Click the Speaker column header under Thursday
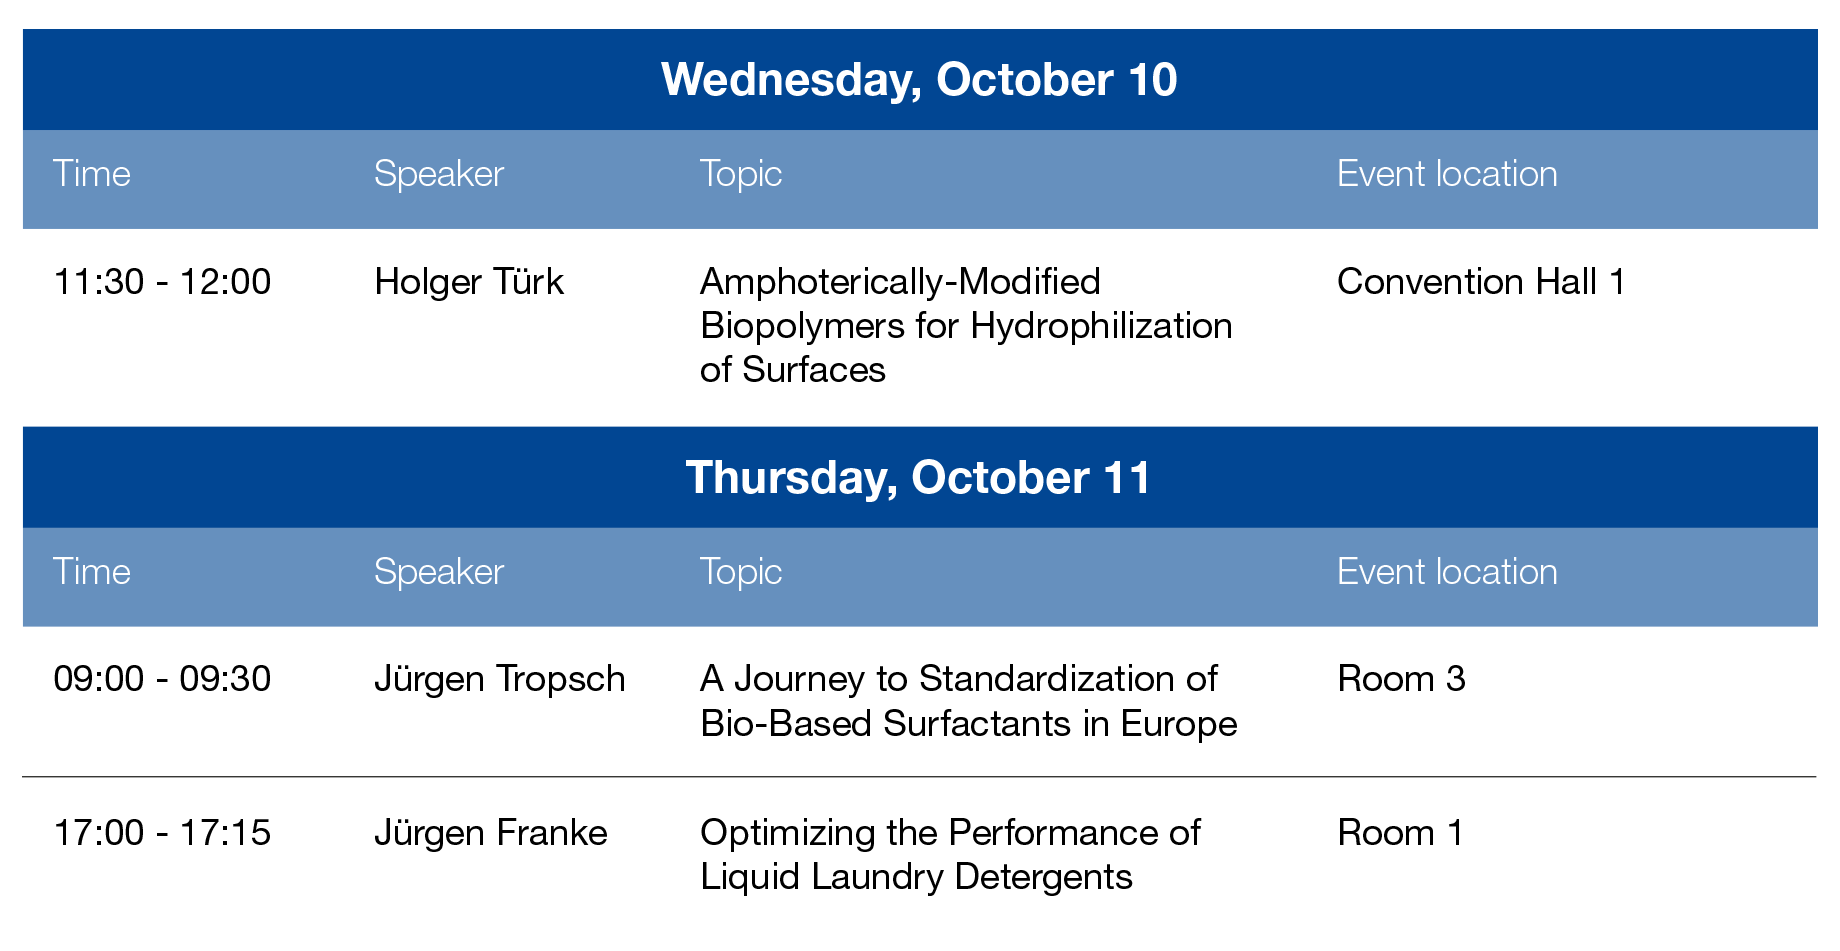The width and height of the screenshot is (1840, 951). 439,572
